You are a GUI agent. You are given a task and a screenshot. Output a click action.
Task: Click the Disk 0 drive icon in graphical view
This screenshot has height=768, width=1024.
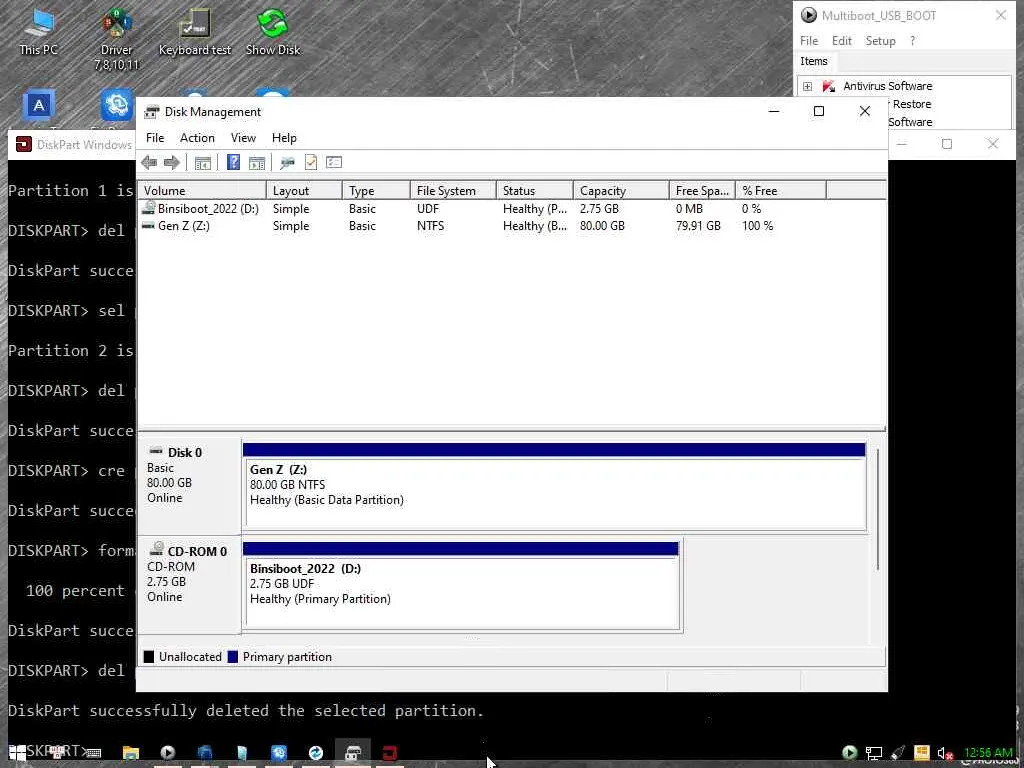[x=156, y=451]
